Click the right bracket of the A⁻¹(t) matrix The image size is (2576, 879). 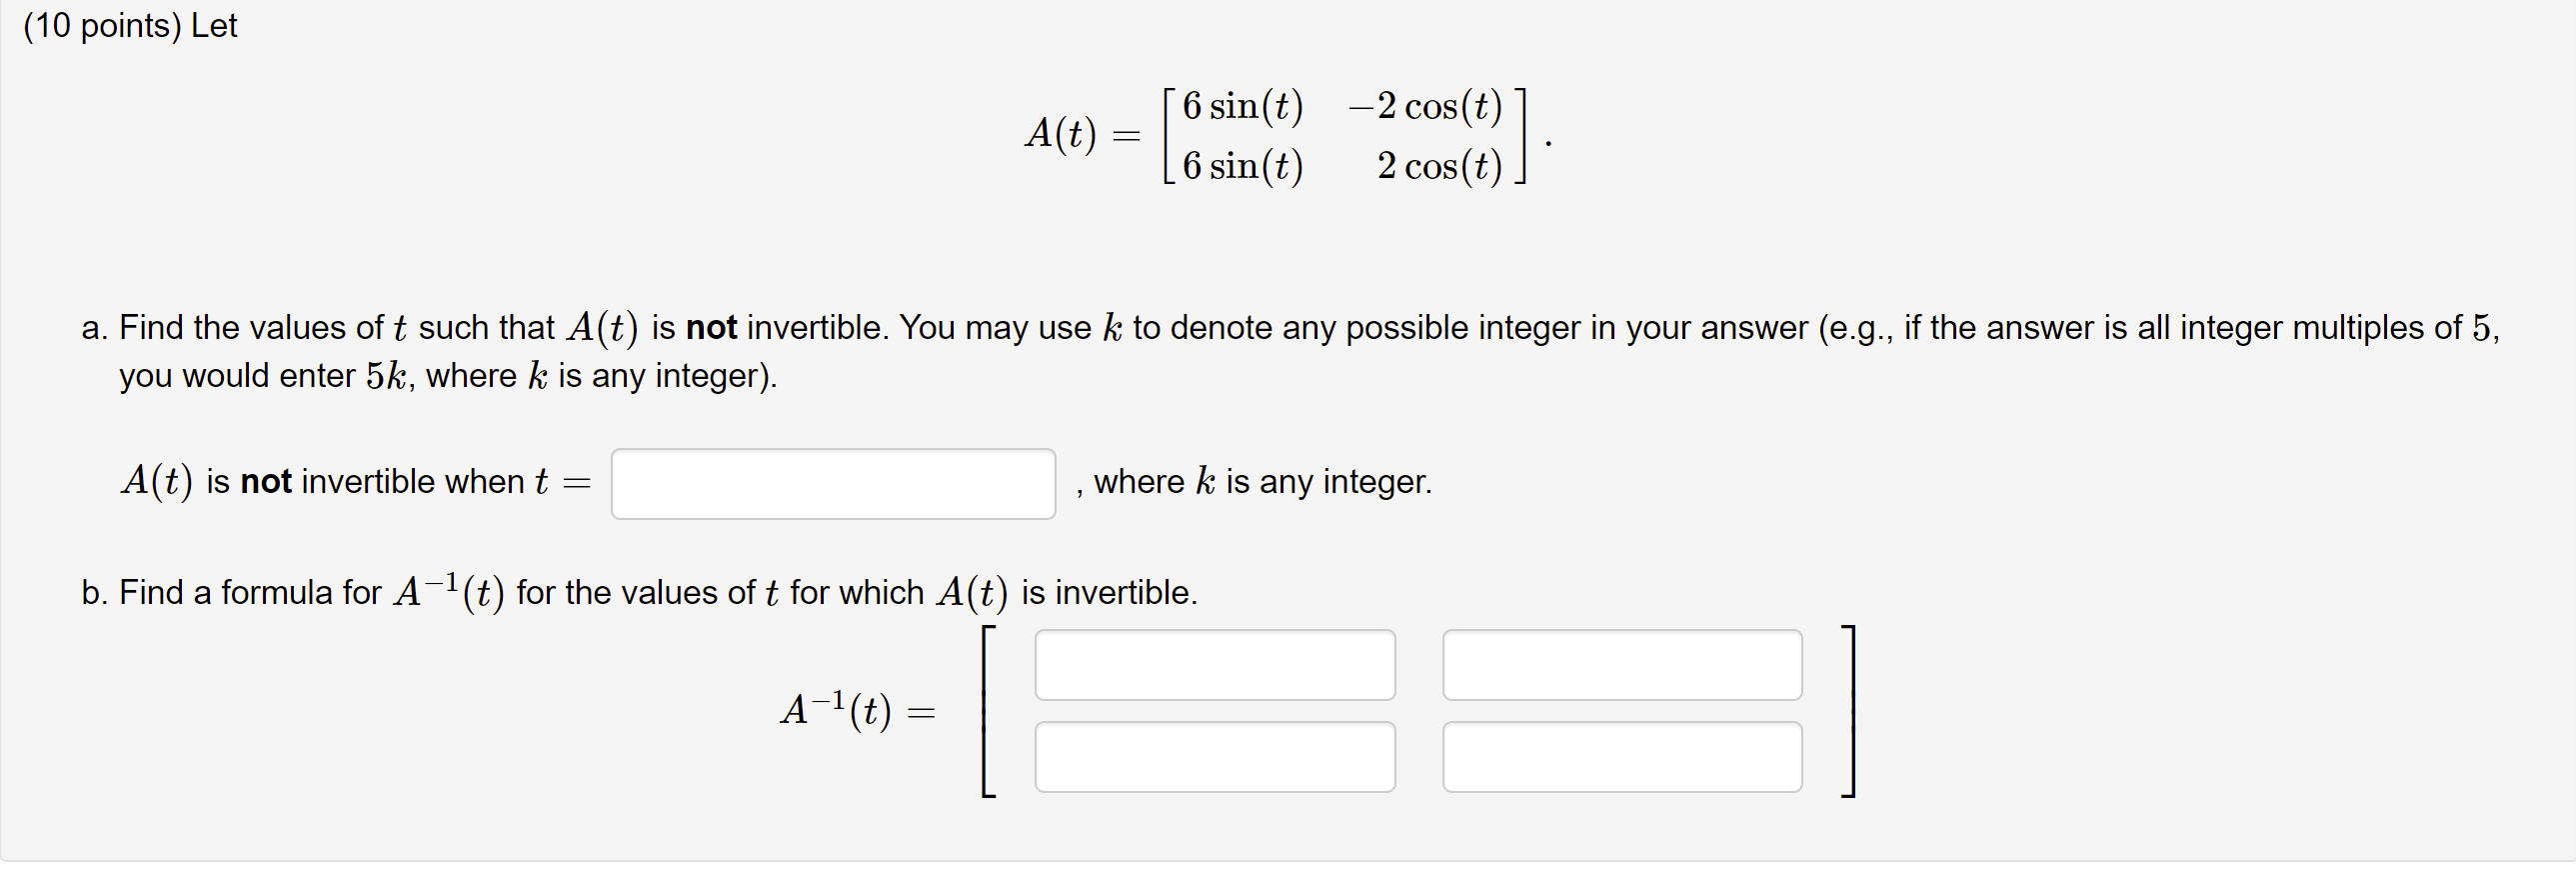(x=1849, y=710)
